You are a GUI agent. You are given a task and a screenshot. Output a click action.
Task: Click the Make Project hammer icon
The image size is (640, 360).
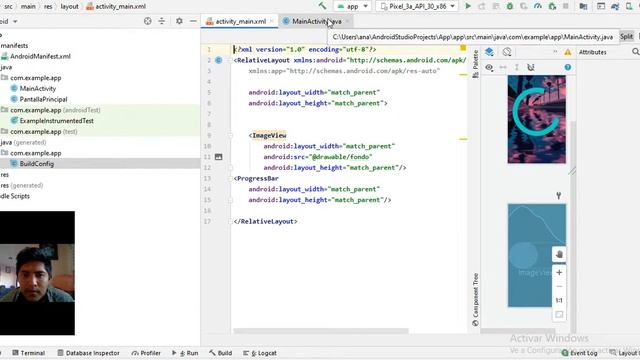pos(322,6)
